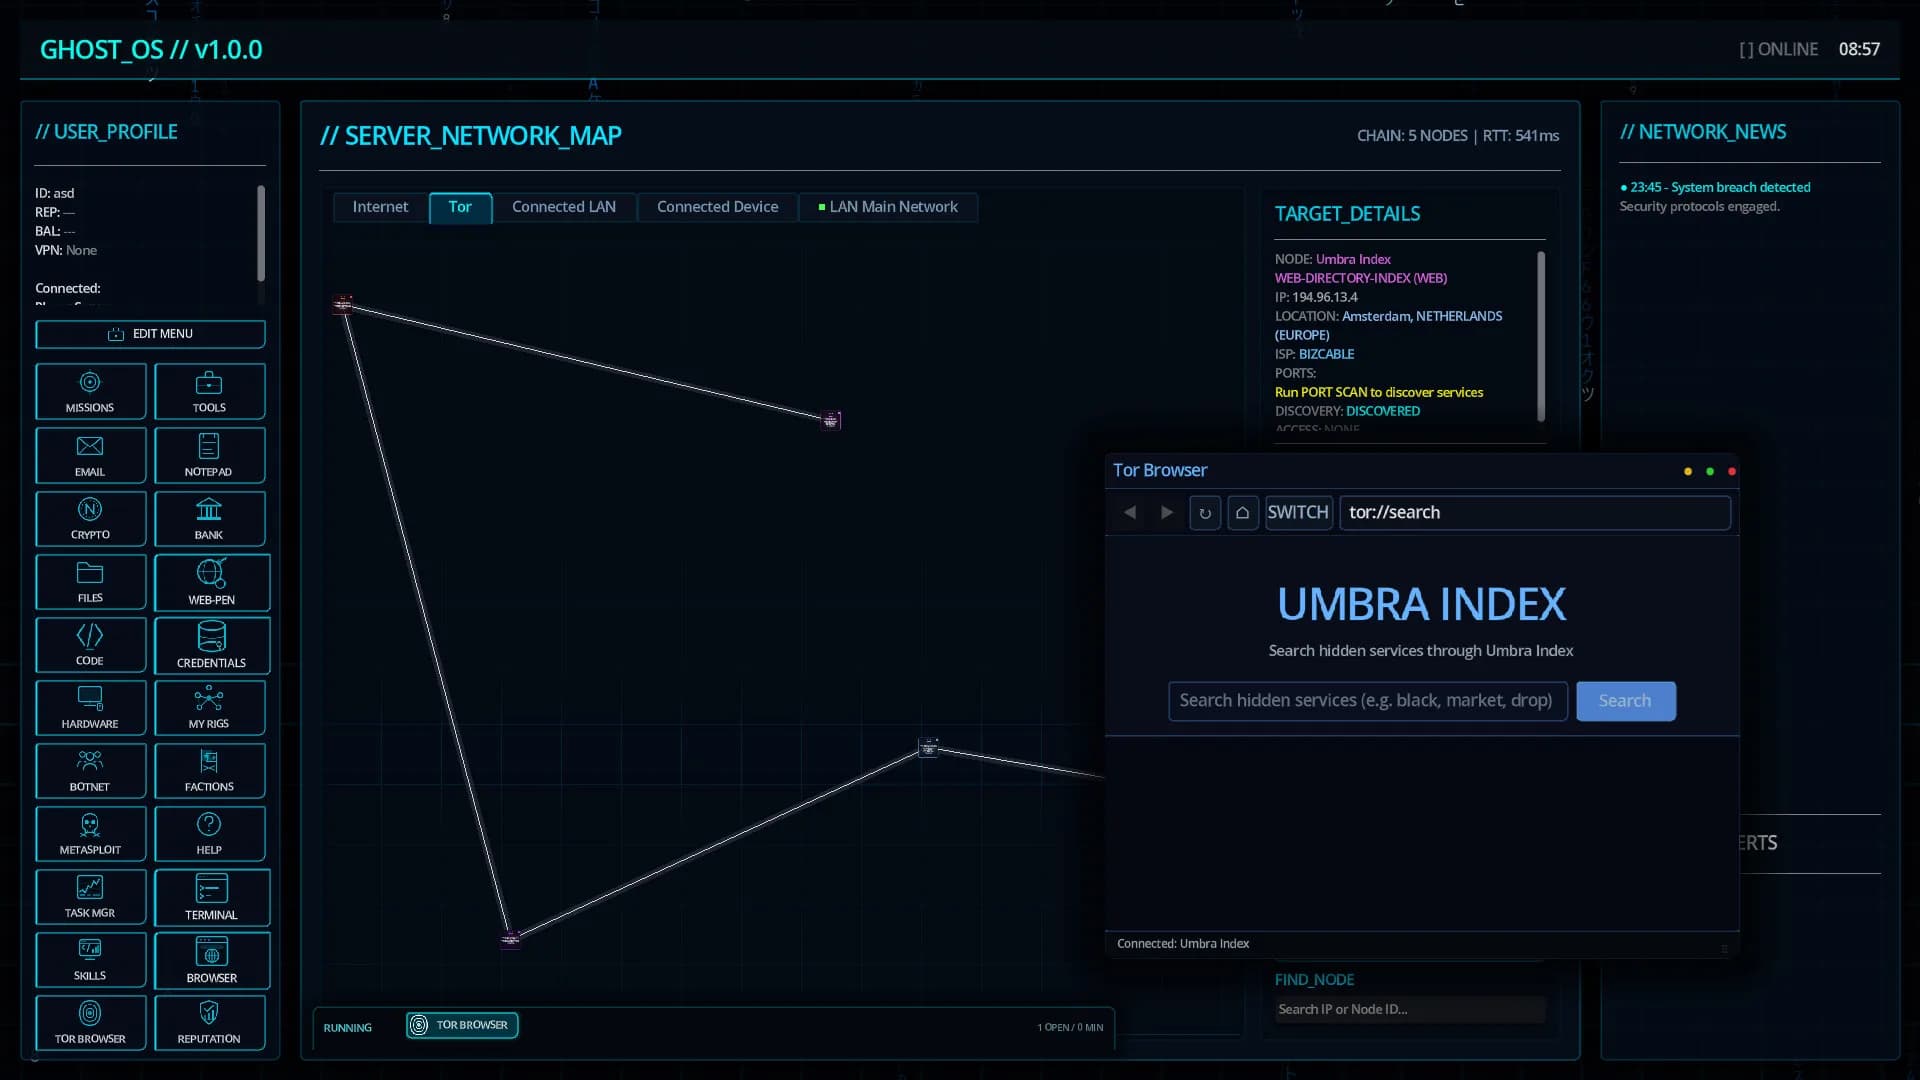
Task: Select the purple node at upper line end
Action: tap(831, 420)
